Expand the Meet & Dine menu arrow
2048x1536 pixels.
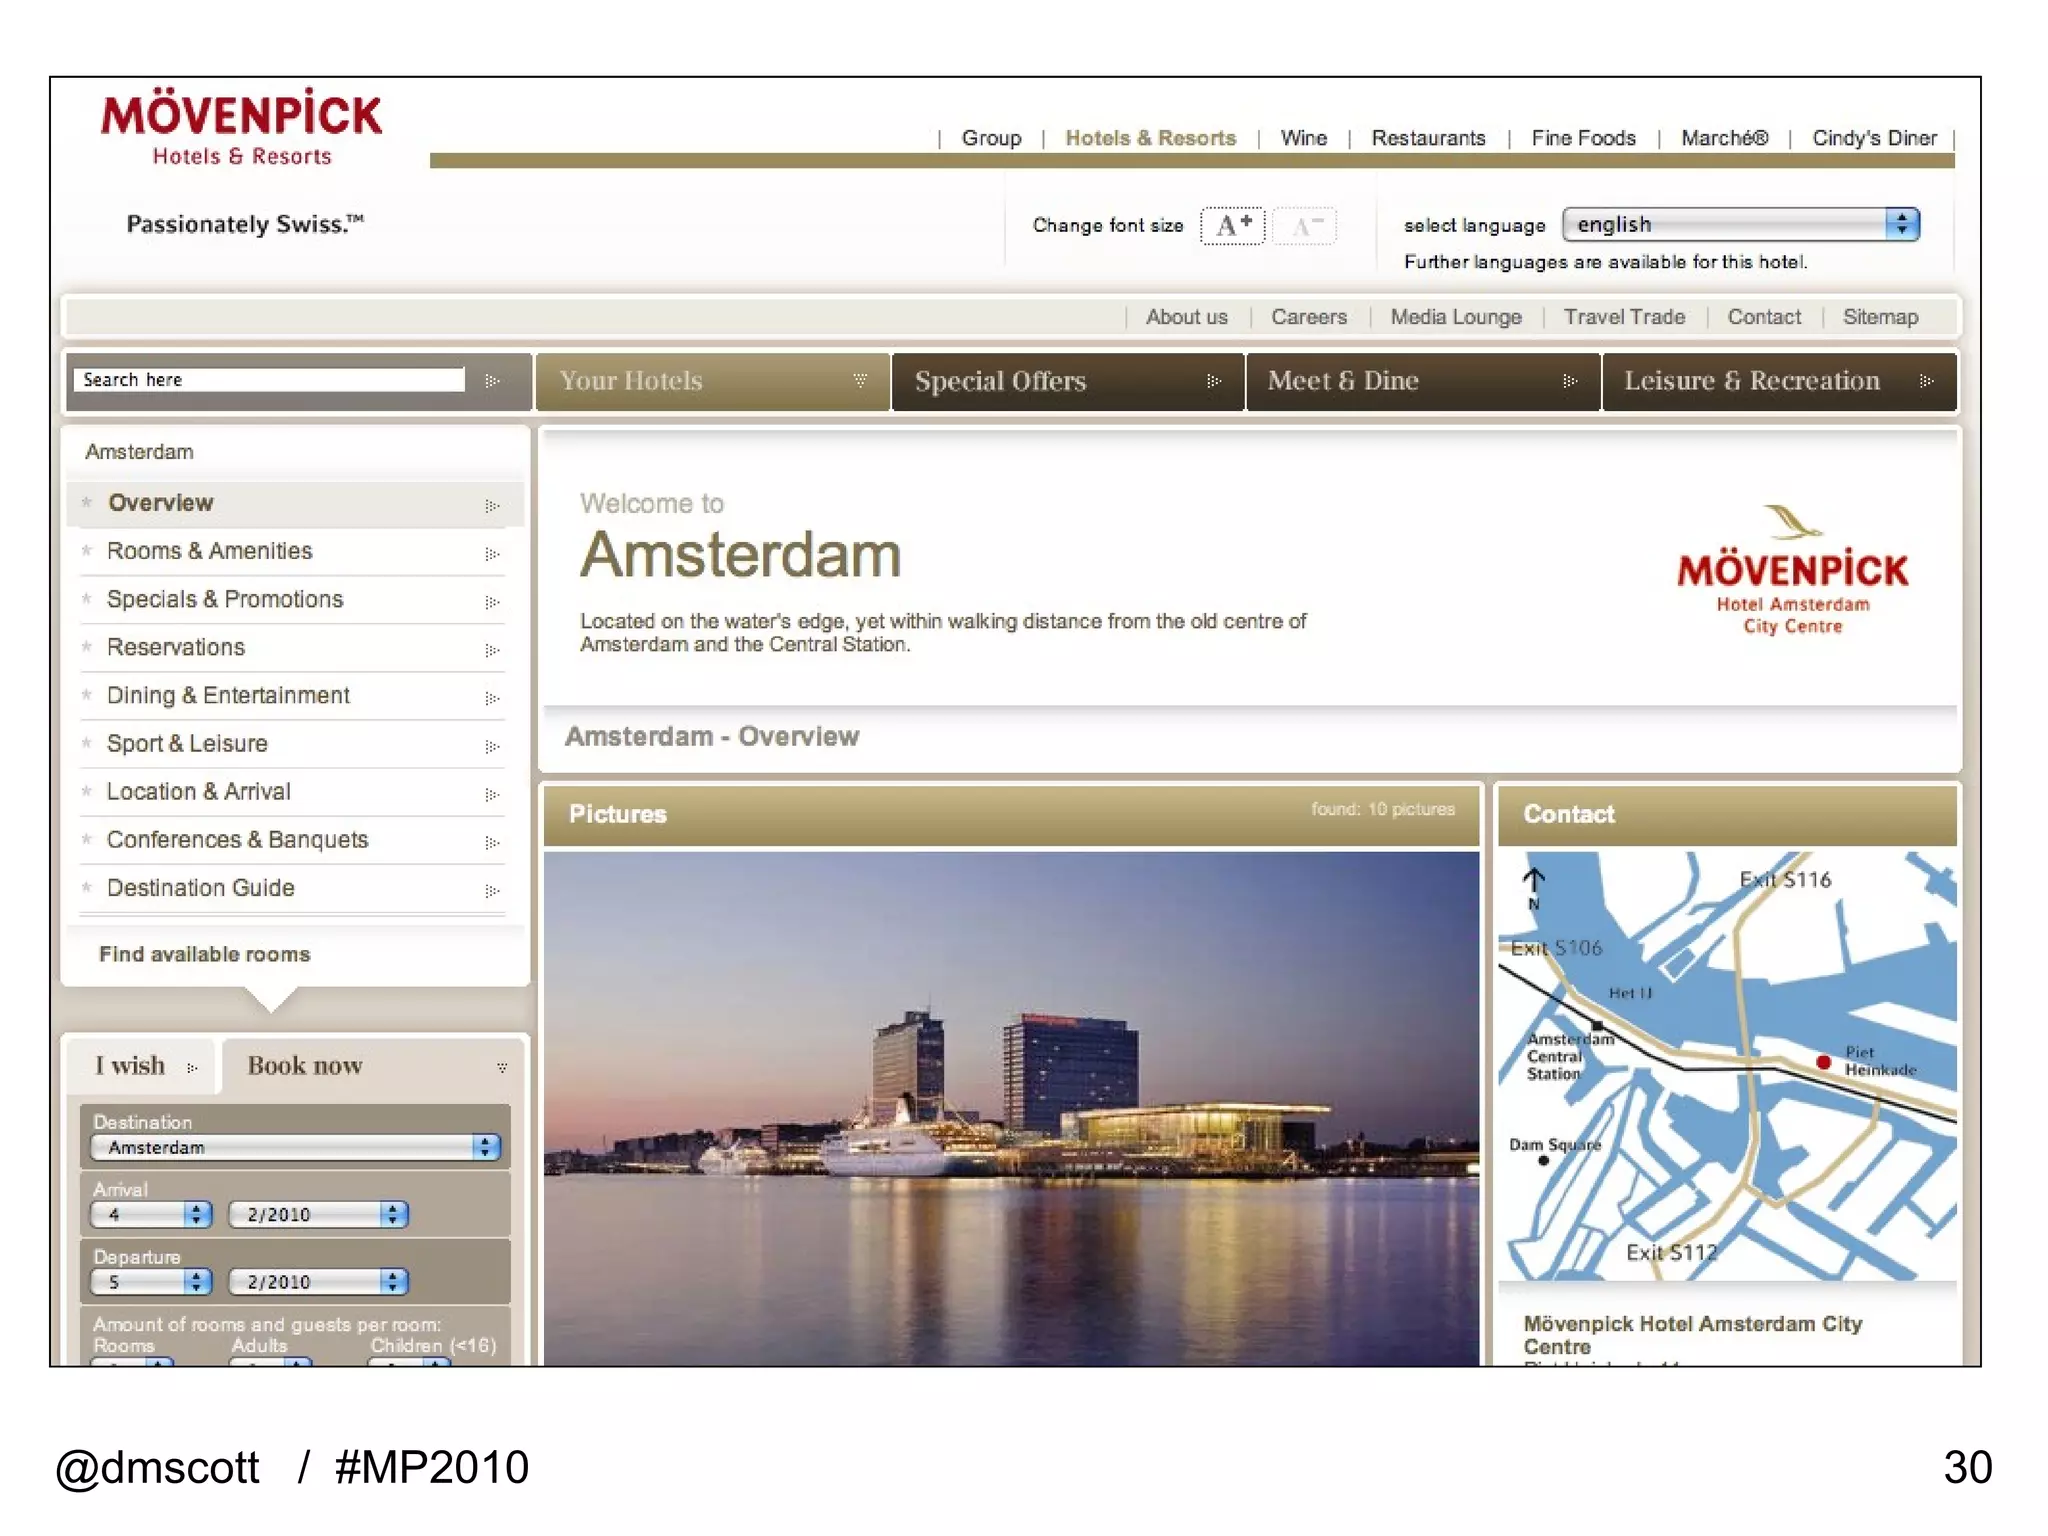point(1570,381)
